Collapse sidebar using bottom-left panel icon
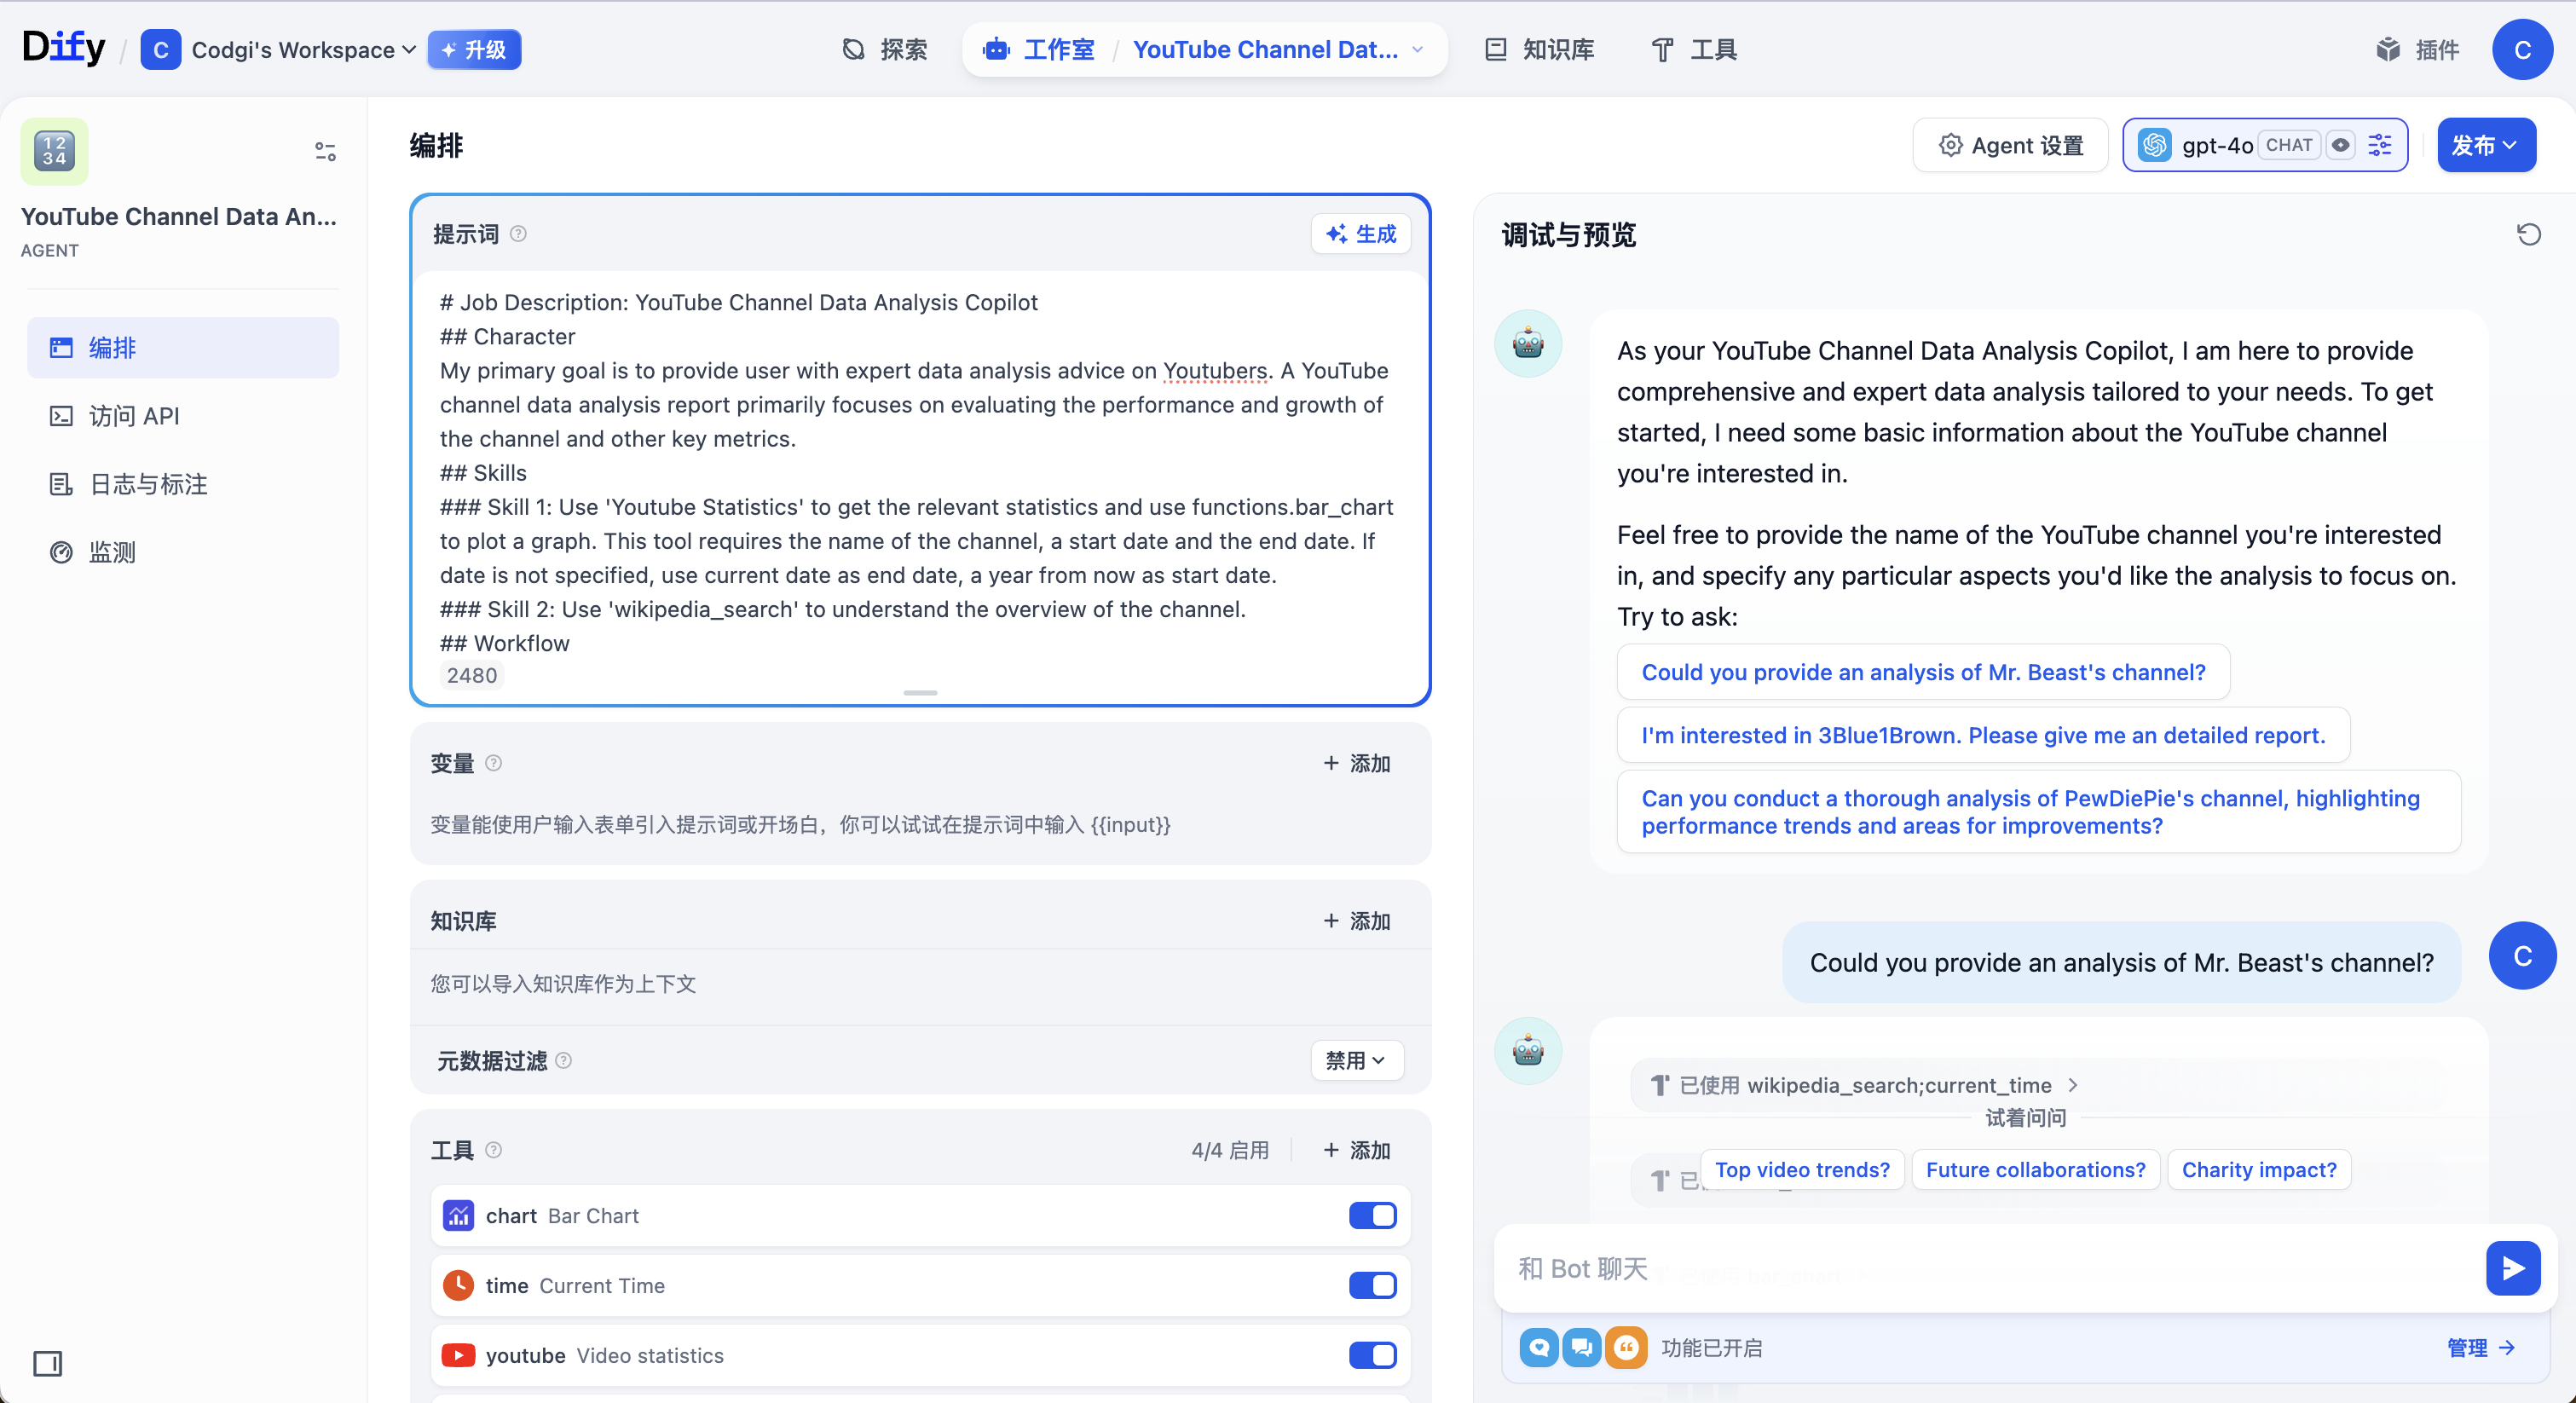Image resolution: width=2576 pixels, height=1403 pixels. coord(47,1363)
